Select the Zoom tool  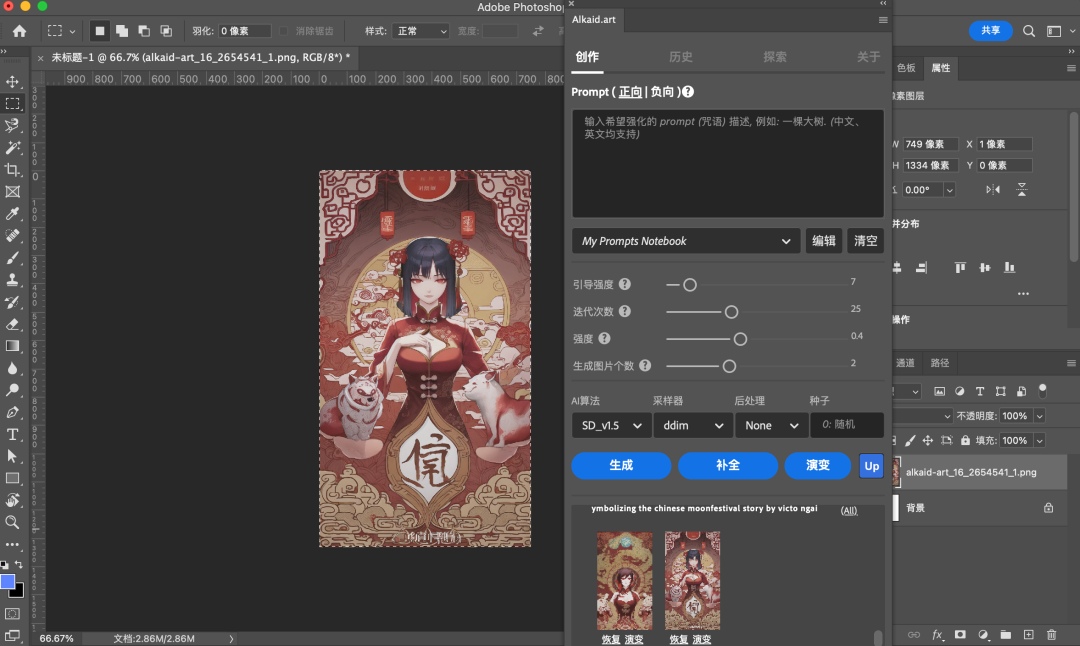pos(12,522)
